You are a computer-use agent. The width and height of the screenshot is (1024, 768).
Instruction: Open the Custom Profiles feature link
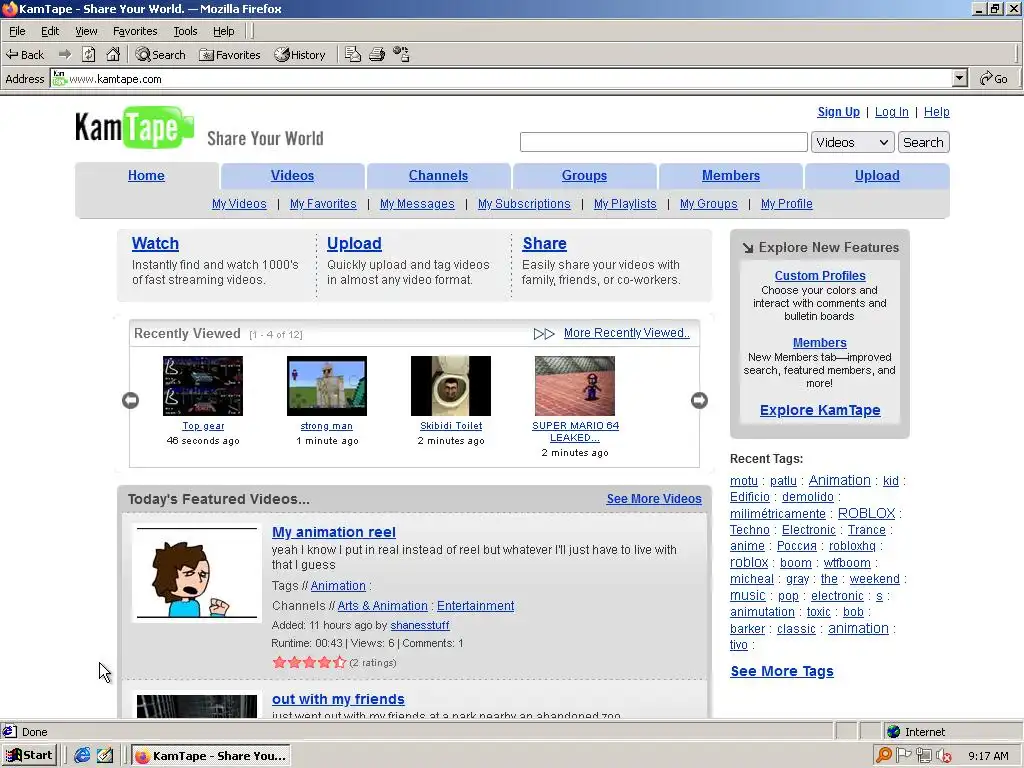[820, 276]
